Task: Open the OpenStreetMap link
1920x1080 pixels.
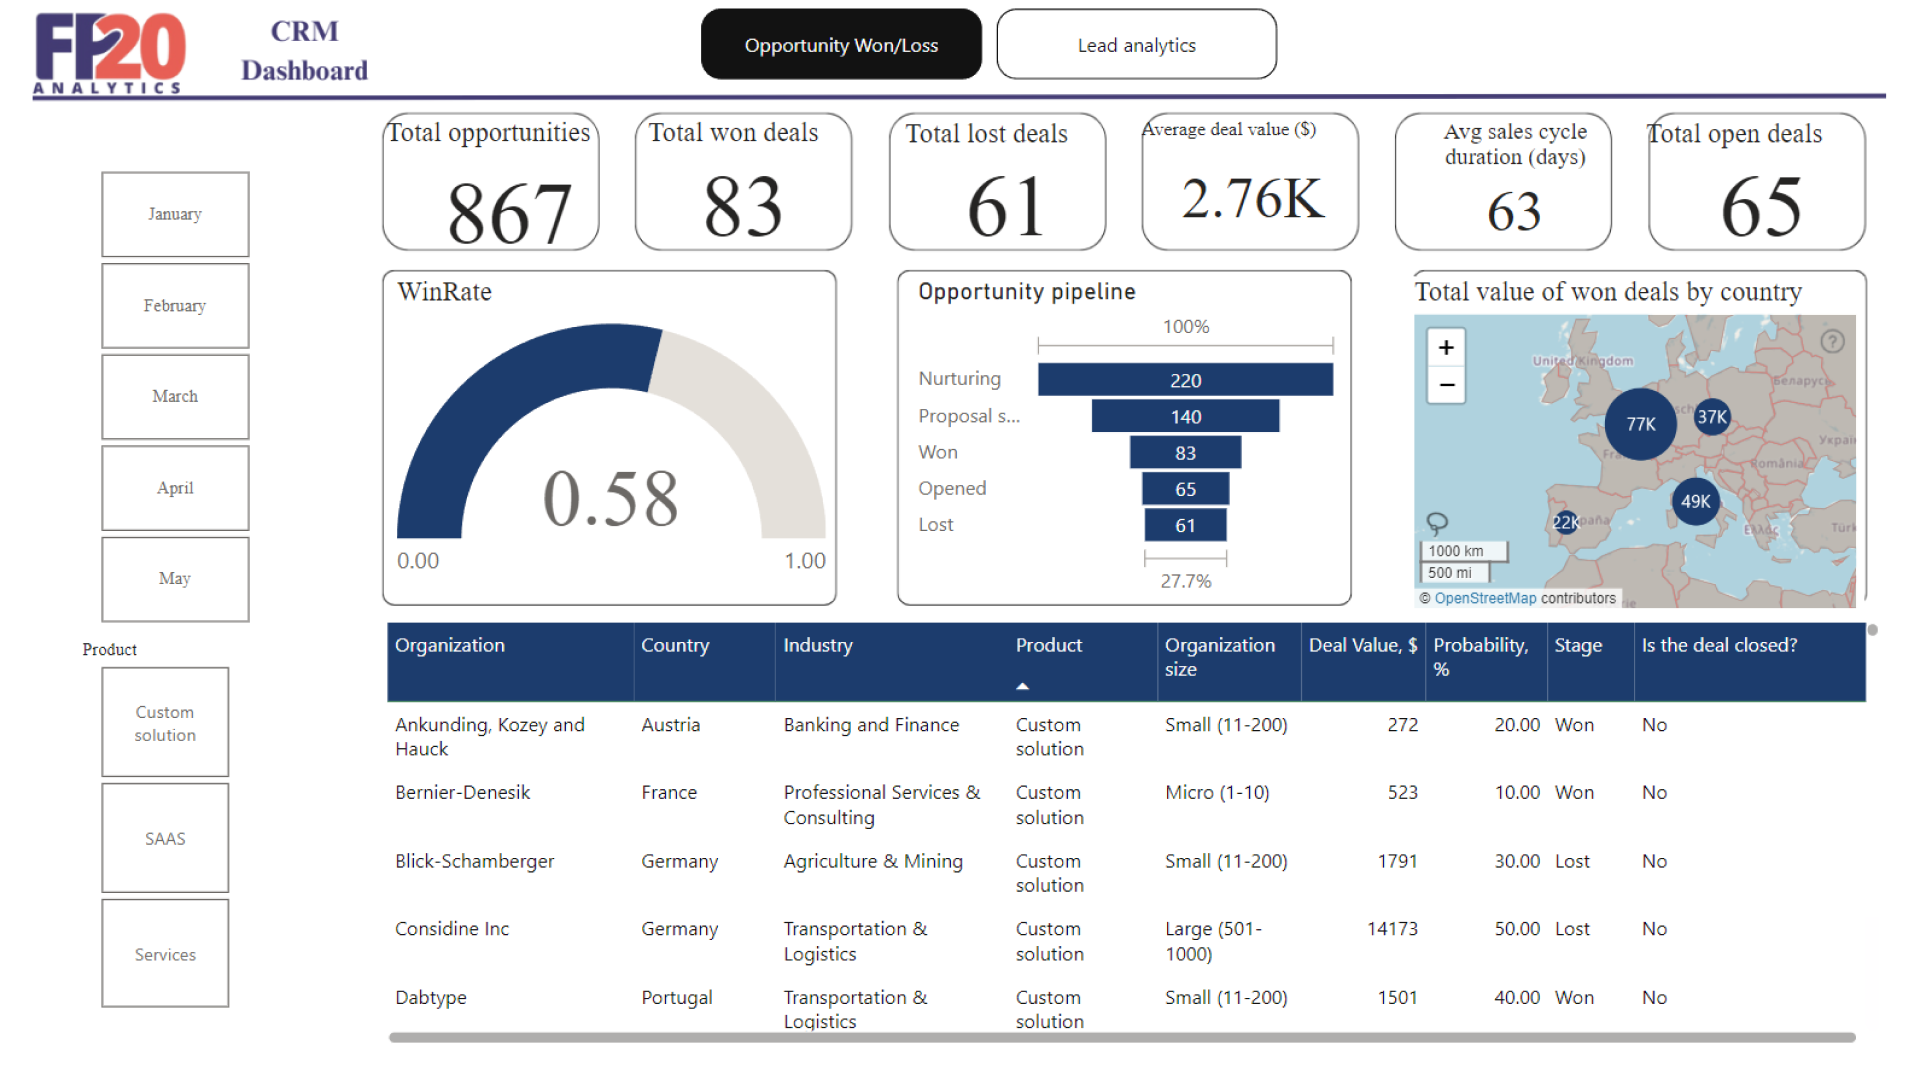Action: click(1485, 598)
